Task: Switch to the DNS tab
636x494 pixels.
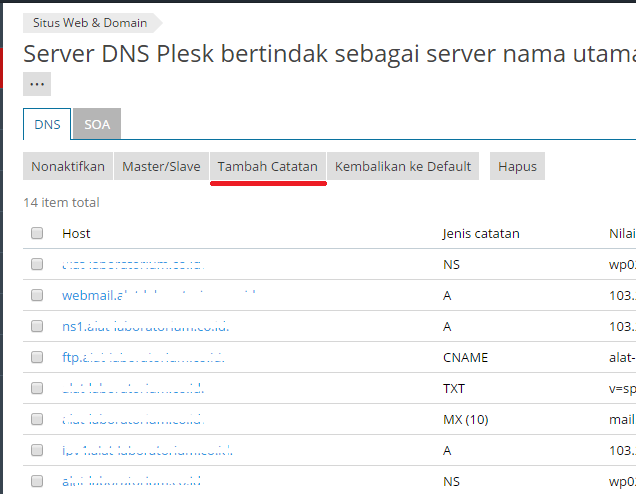Action: pyautogui.click(x=47, y=124)
